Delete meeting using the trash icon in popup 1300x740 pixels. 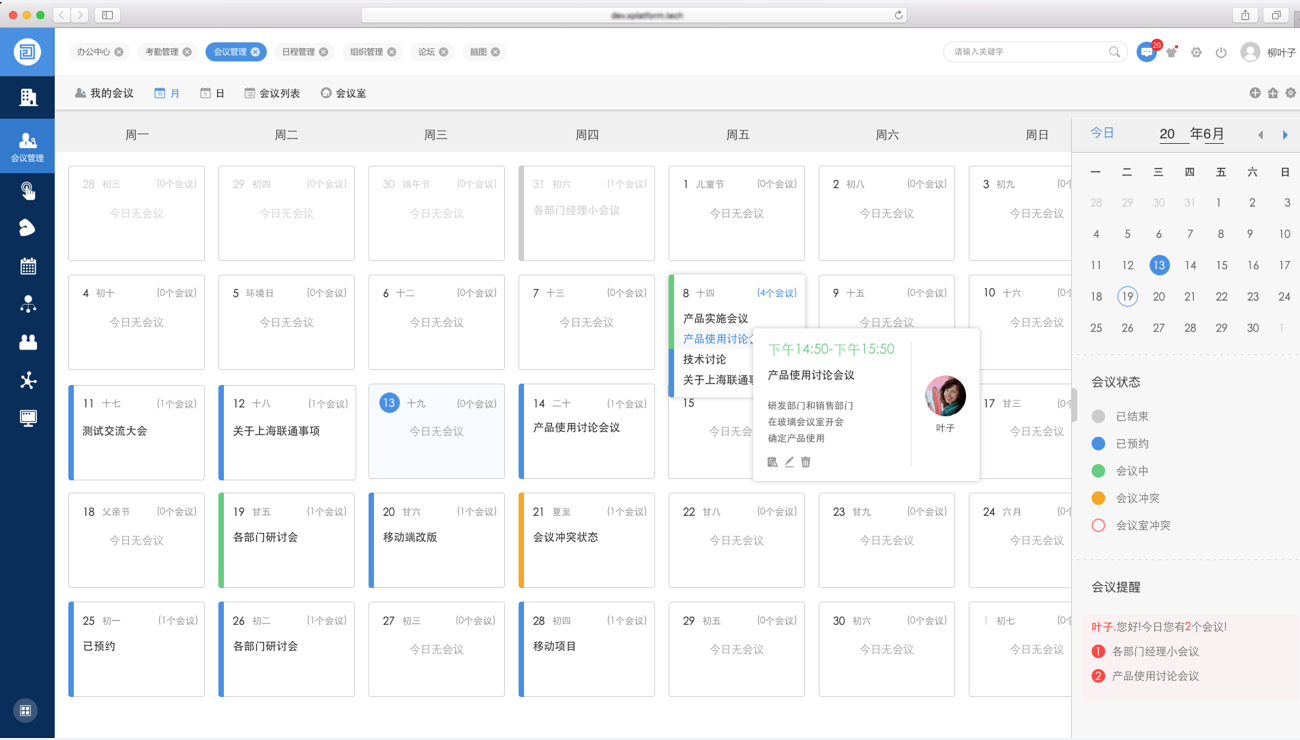806,462
